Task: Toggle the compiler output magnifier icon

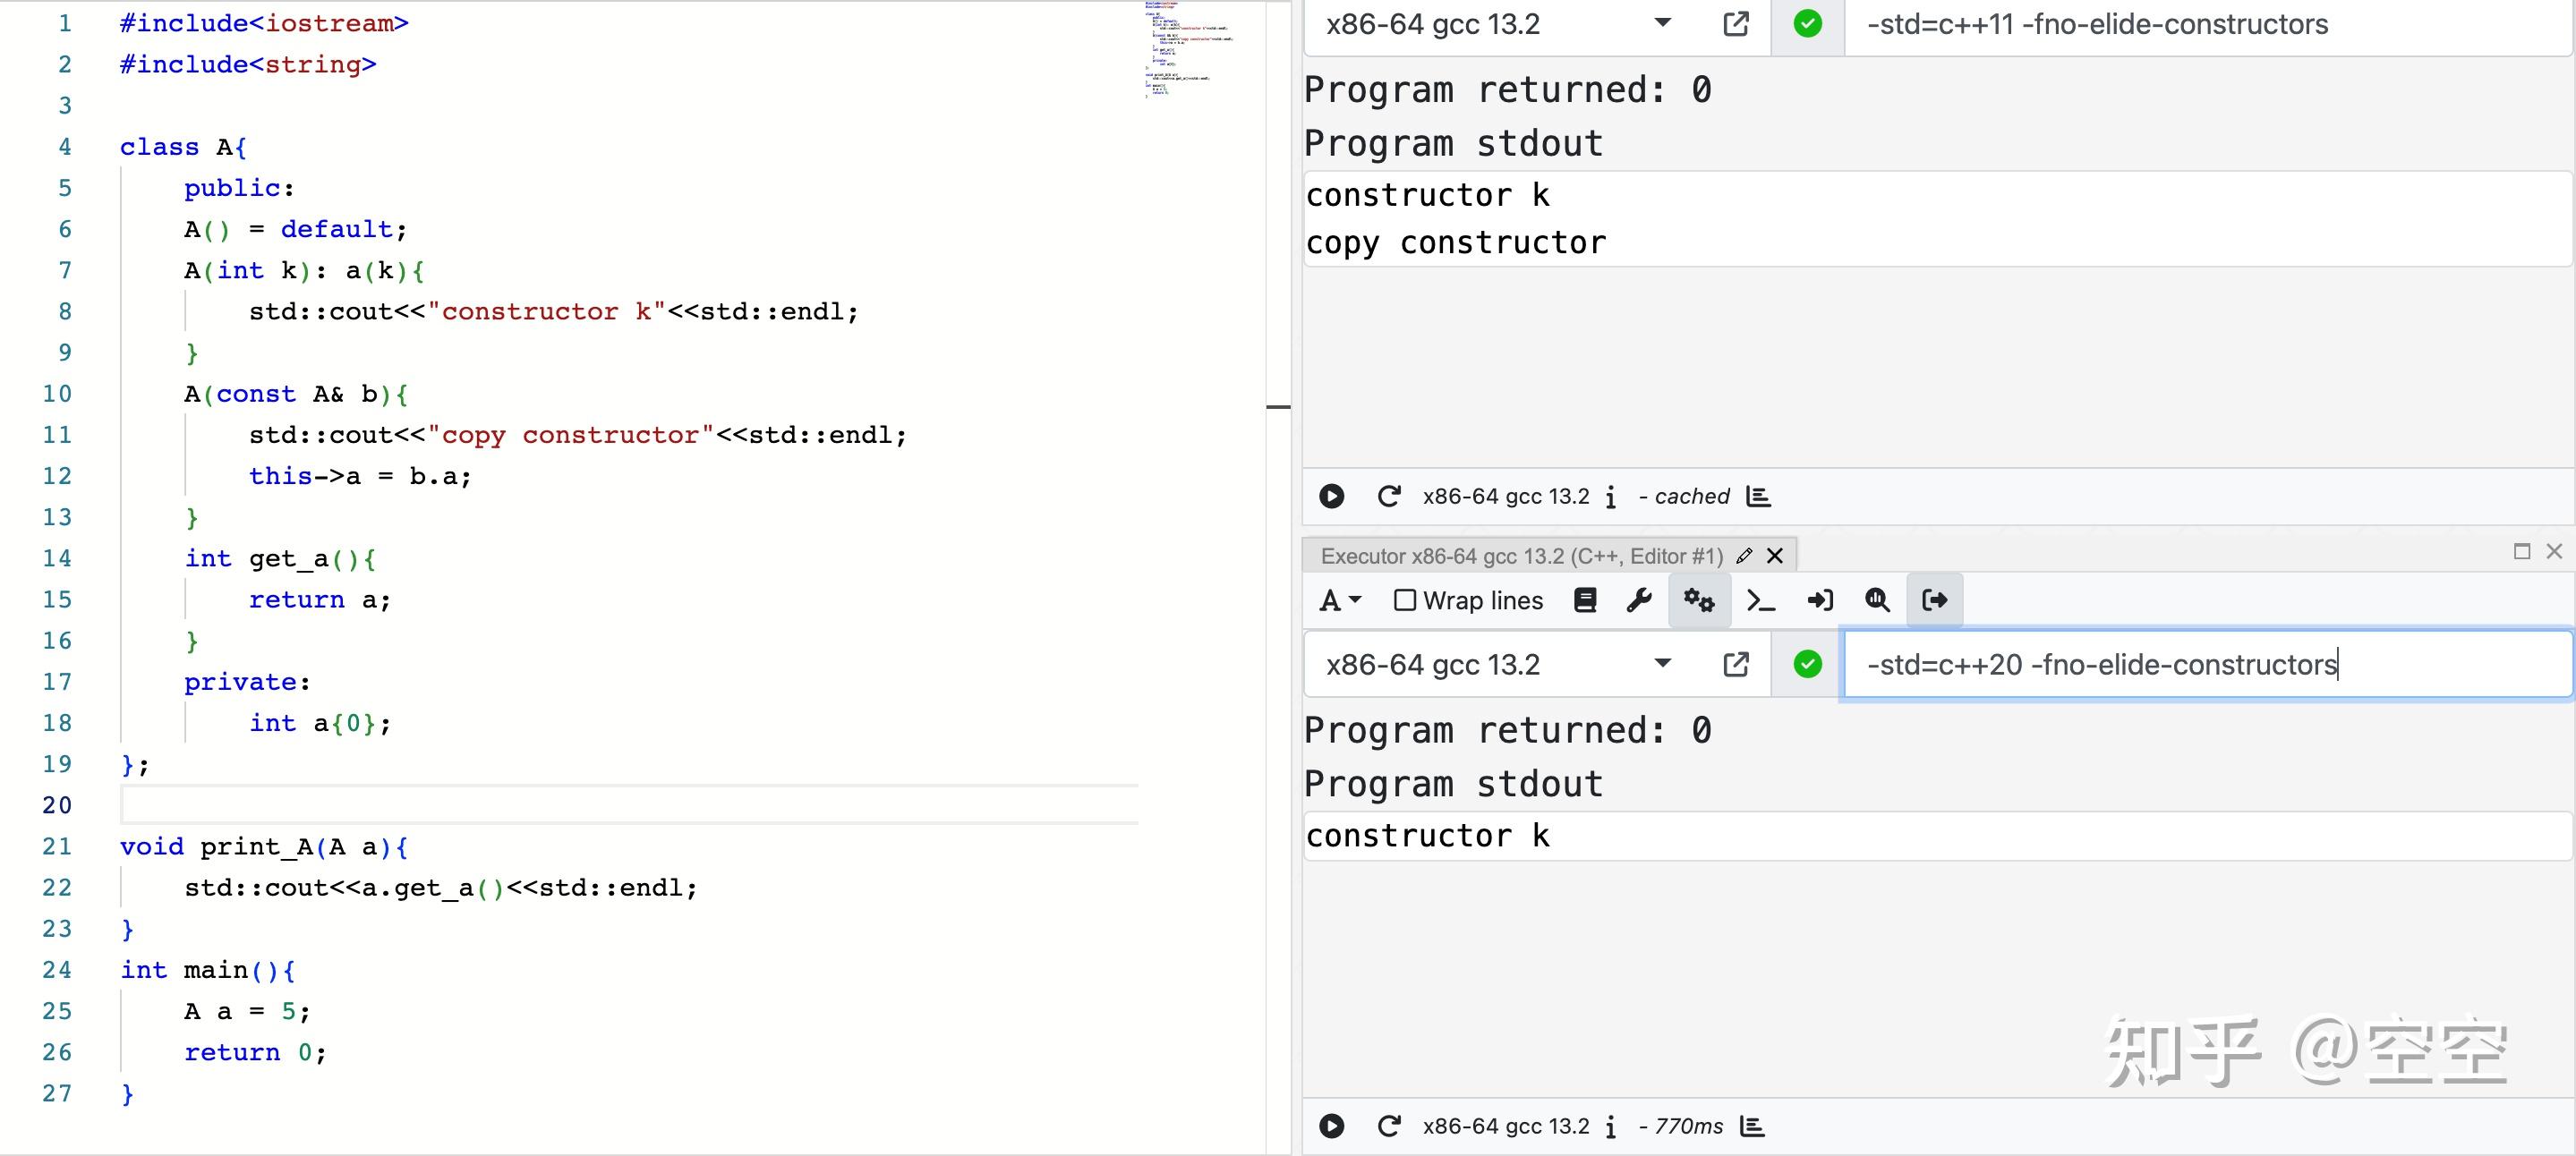Action: (x=1877, y=600)
